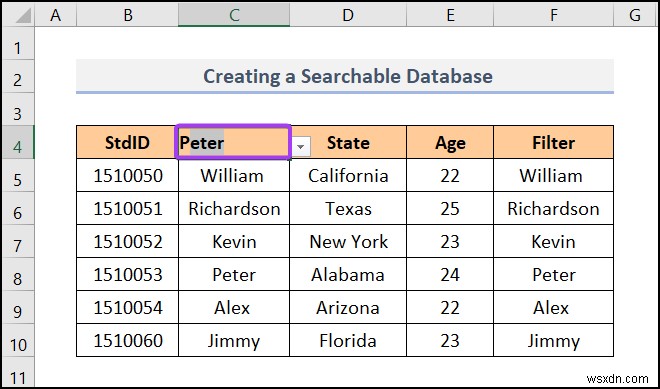Image resolution: width=660 pixels, height=389 pixels.
Task: Select Peter in the Filter column
Action: click(x=554, y=274)
